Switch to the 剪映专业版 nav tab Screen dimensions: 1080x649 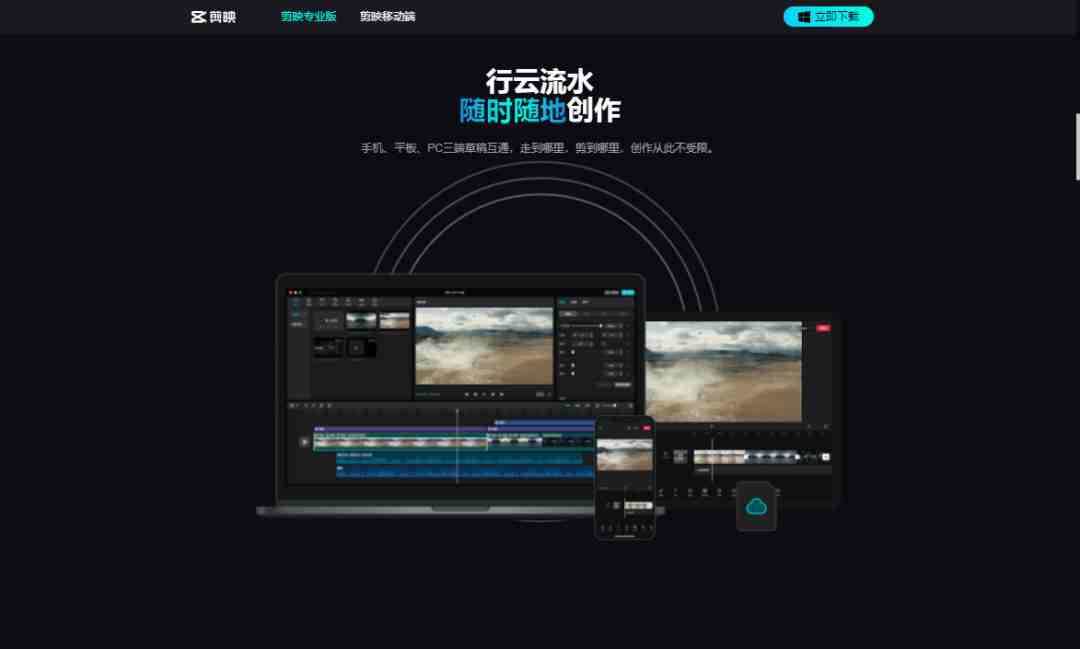tap(308, 17)
